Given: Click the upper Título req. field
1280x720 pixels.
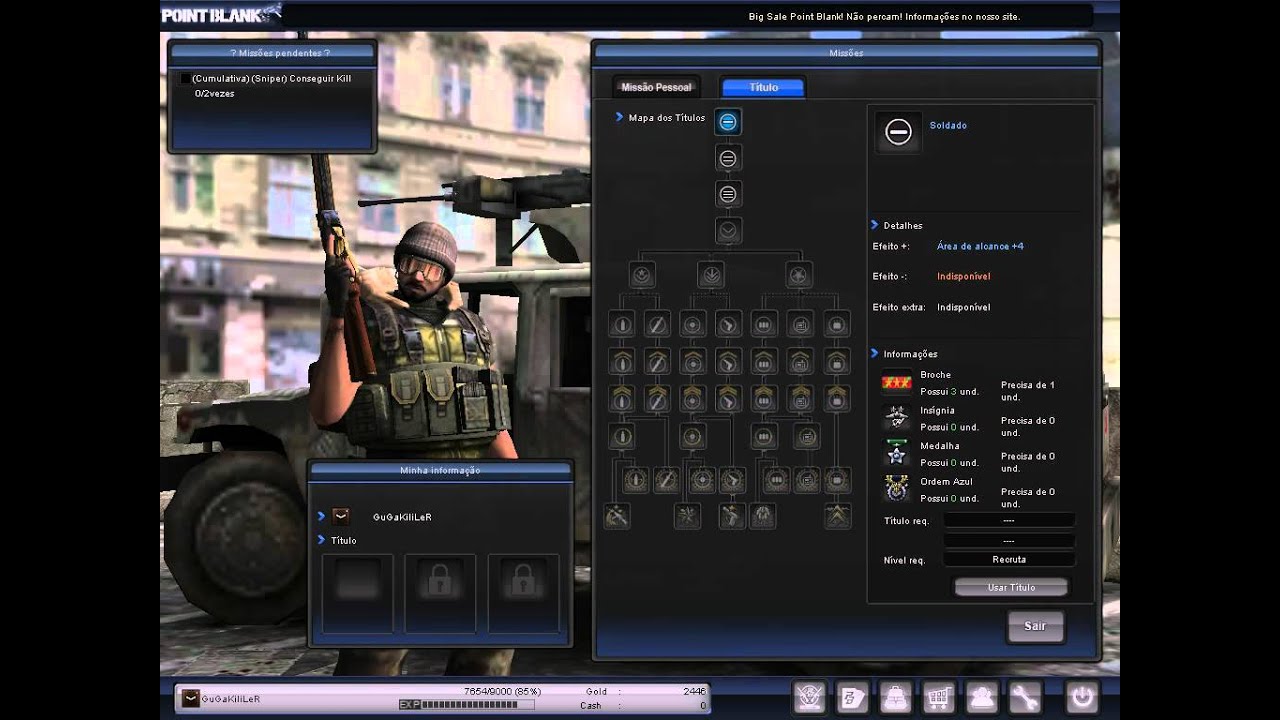Looking at the screenshot, I should coord(1009,520).
